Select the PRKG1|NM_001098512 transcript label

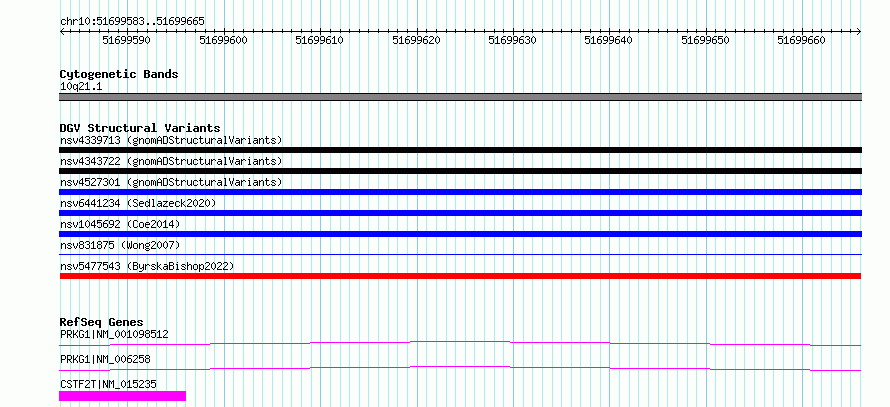point(114,334)
